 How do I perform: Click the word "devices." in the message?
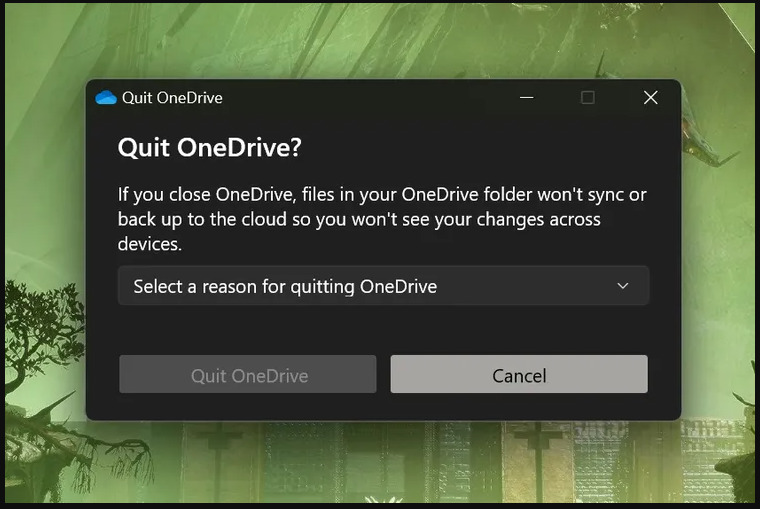(x=150, y=244)
